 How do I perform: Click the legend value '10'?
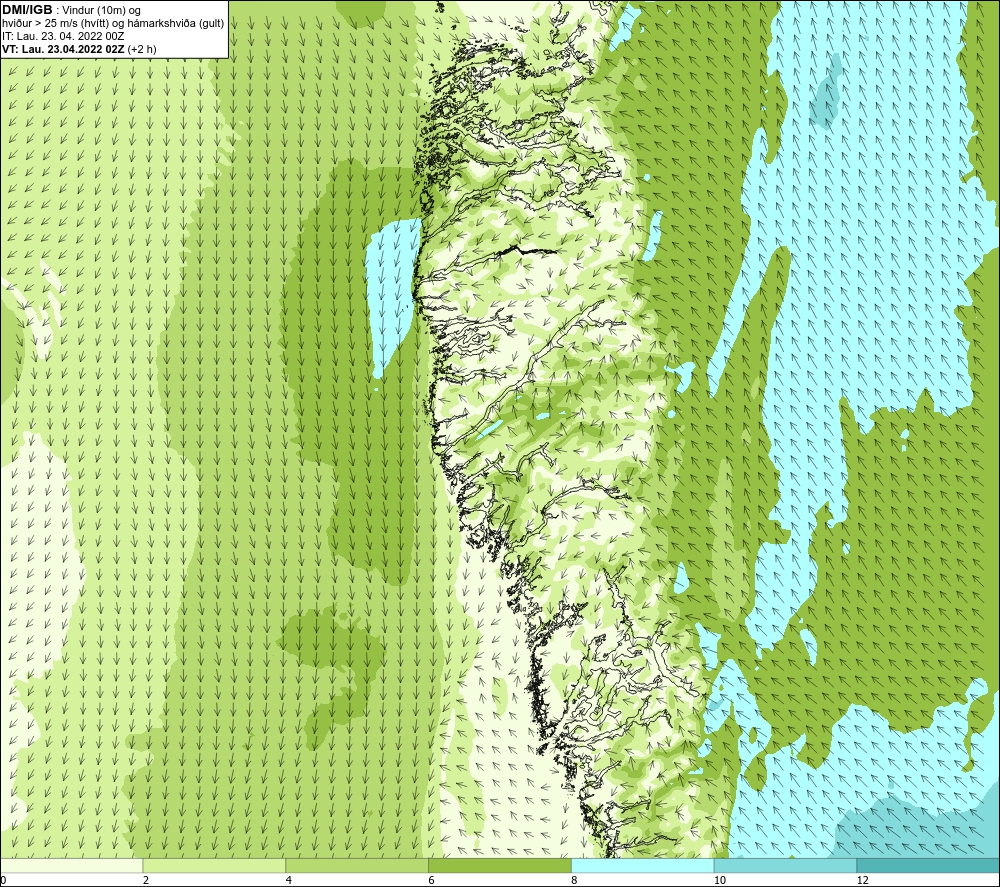click(720, 880)
